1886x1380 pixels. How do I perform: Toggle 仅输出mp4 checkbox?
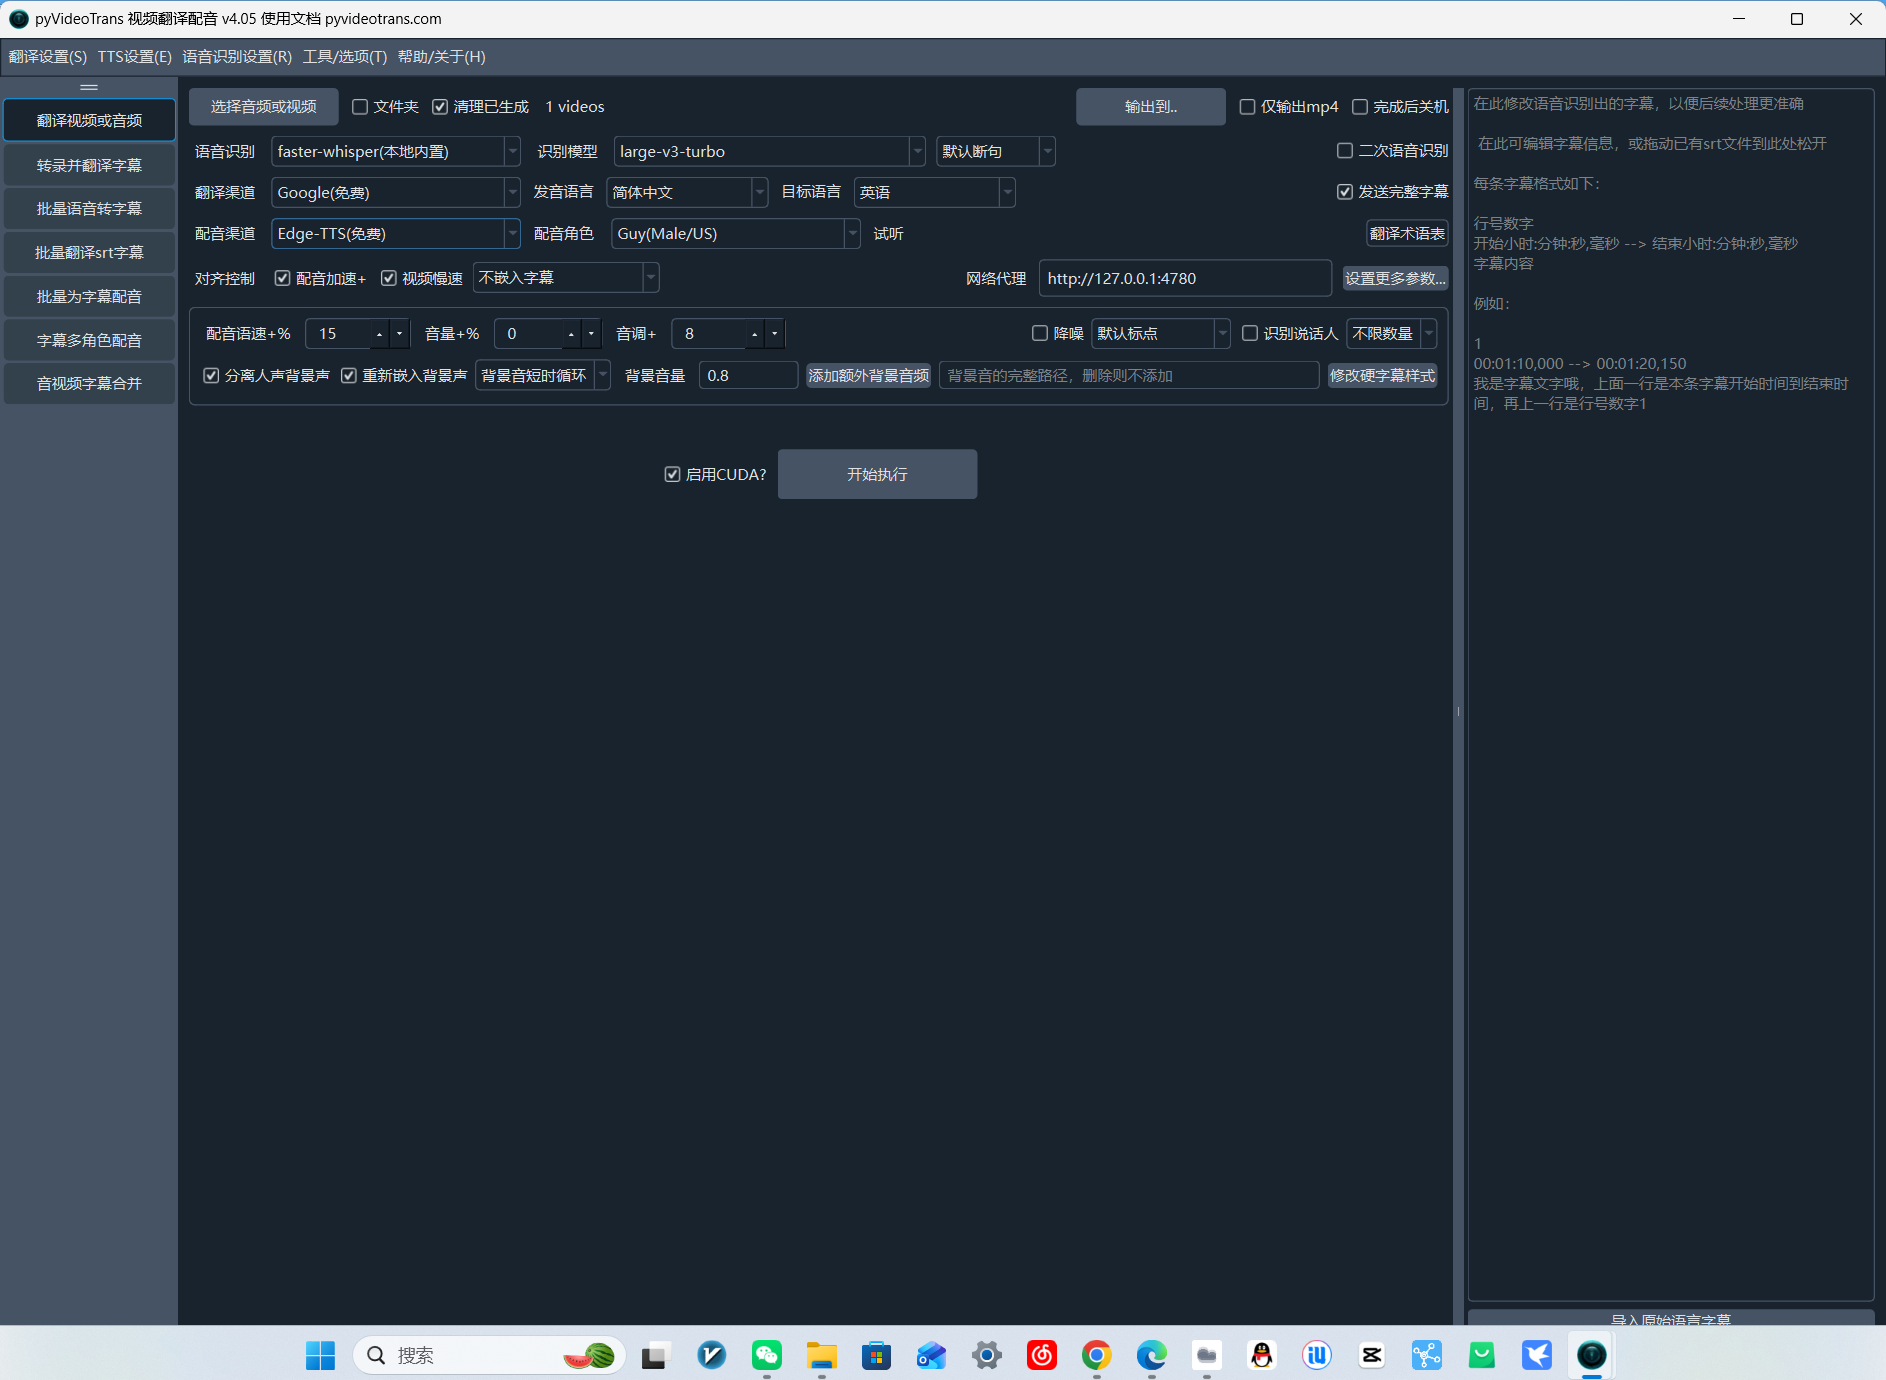point(1247,107)
